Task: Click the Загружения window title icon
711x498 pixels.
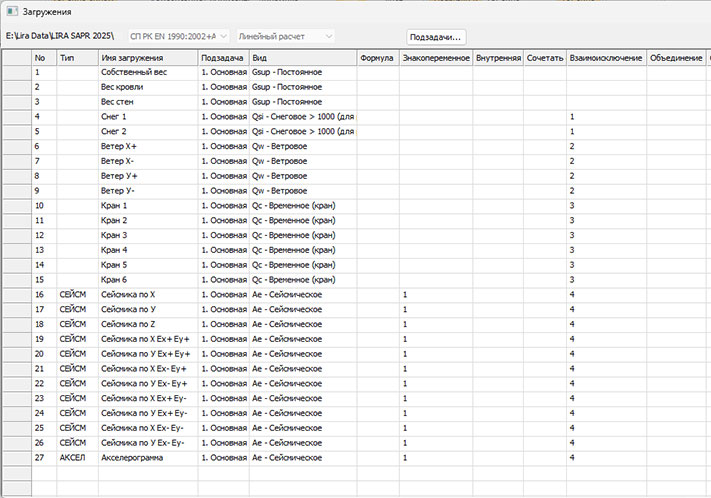Action: pyautogui.click(x=12, y=12)
